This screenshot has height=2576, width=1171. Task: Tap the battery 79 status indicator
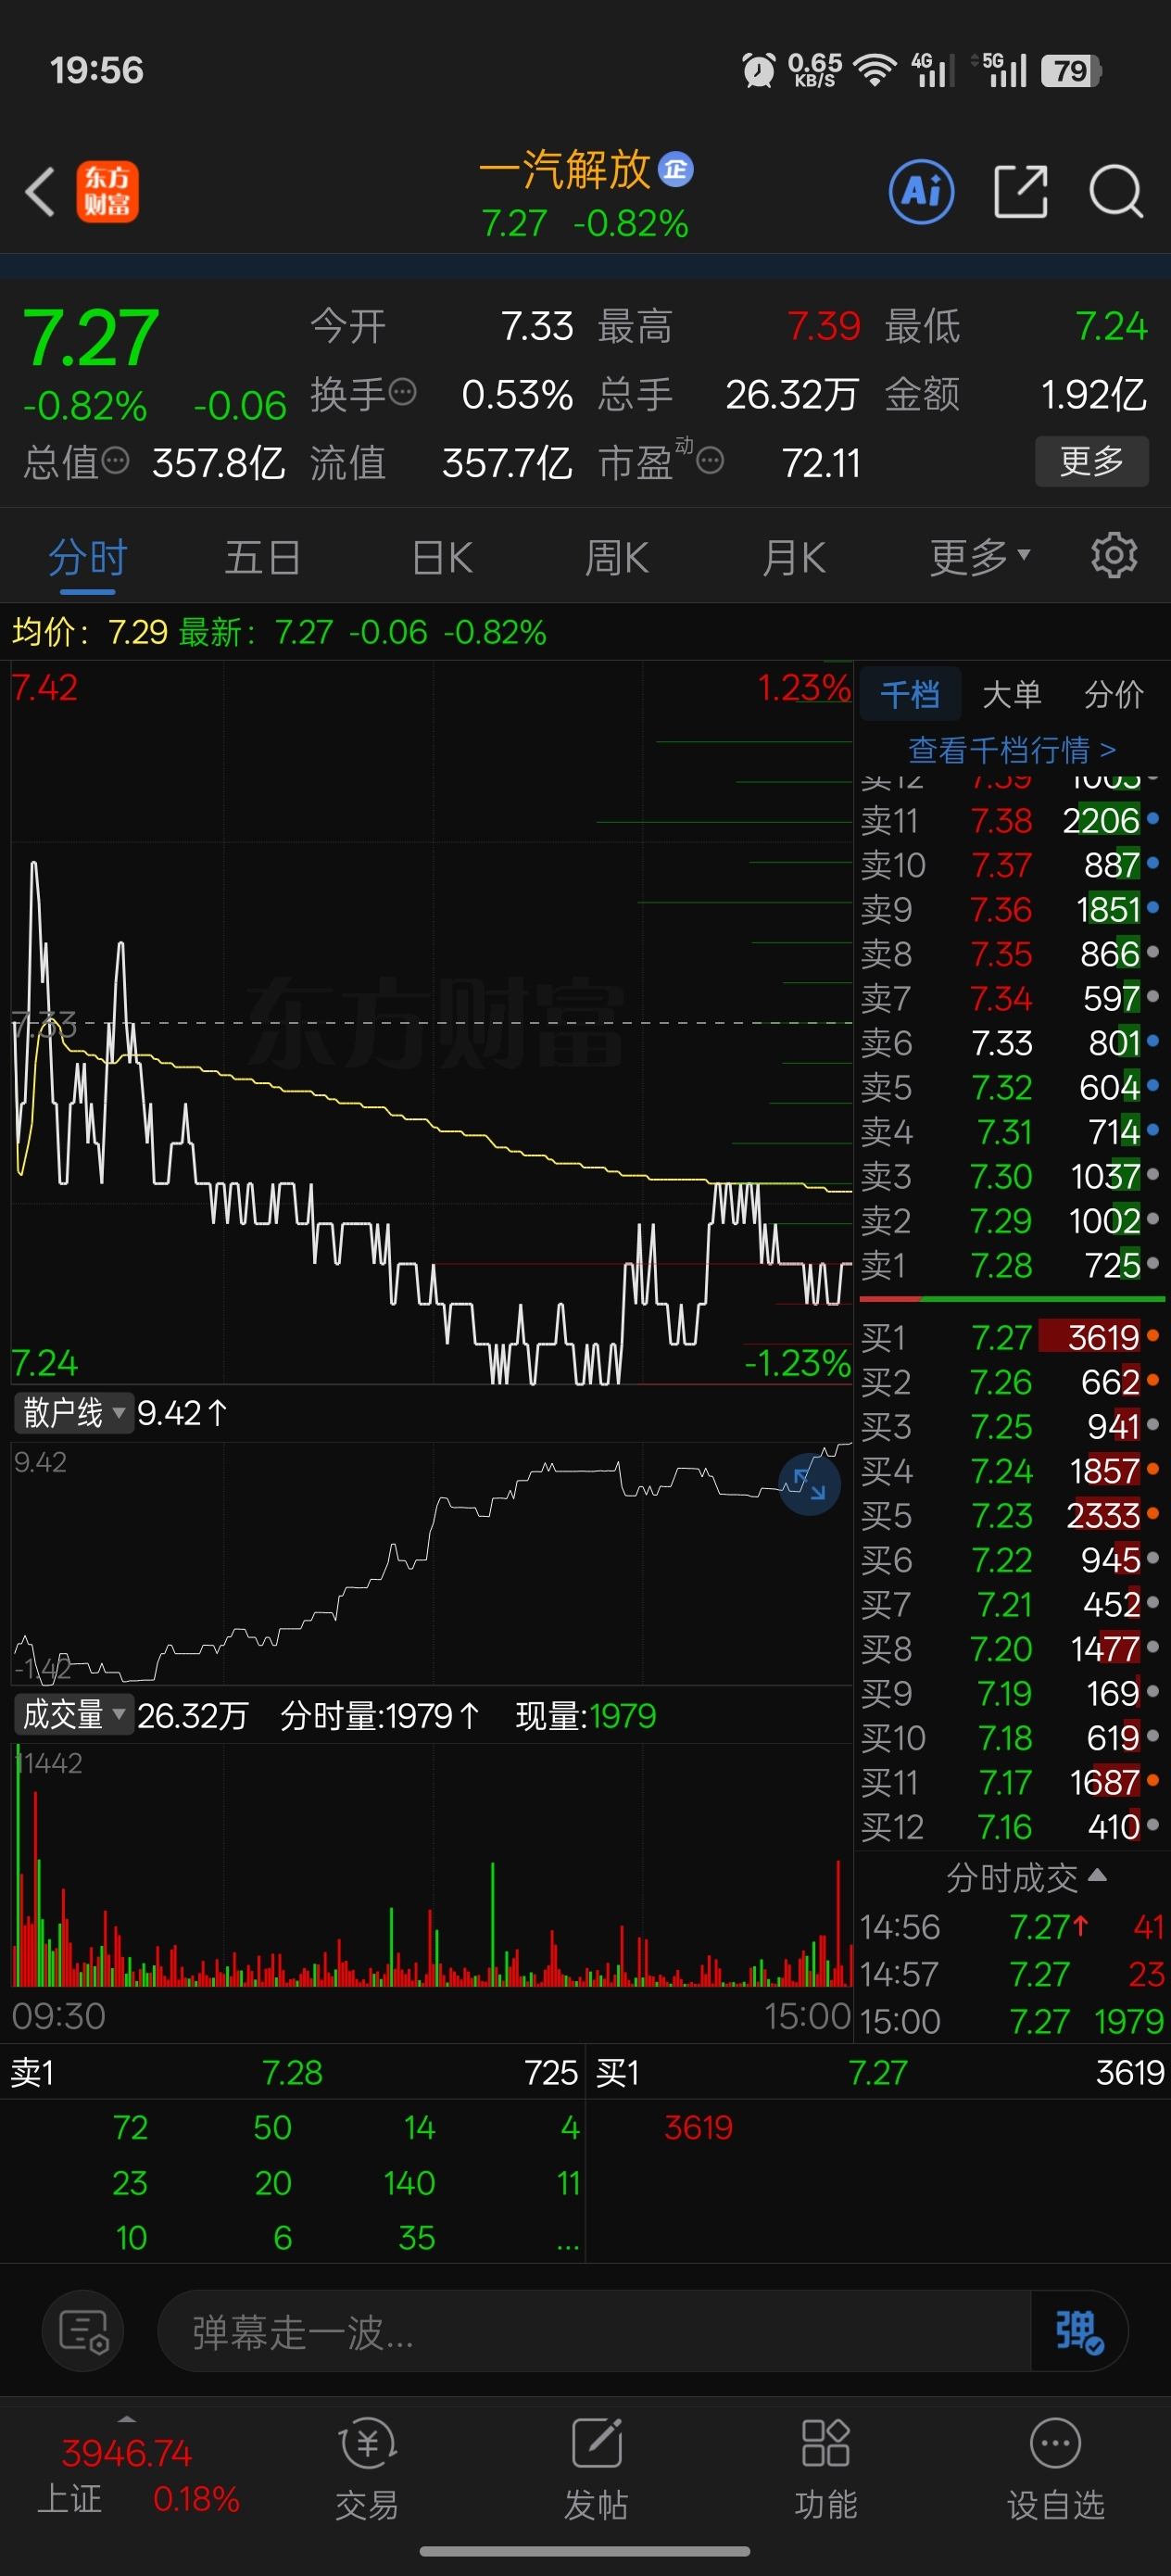click(1071, 71)
